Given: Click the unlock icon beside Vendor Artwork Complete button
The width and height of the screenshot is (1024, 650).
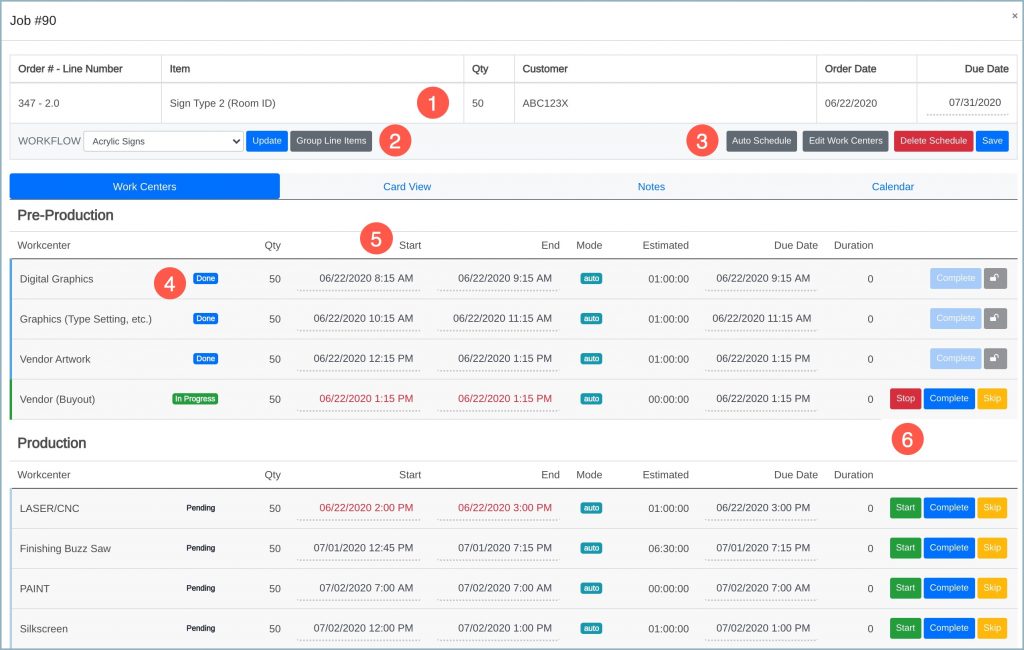Looking at the screenshot, I should [x=995, y=358].
